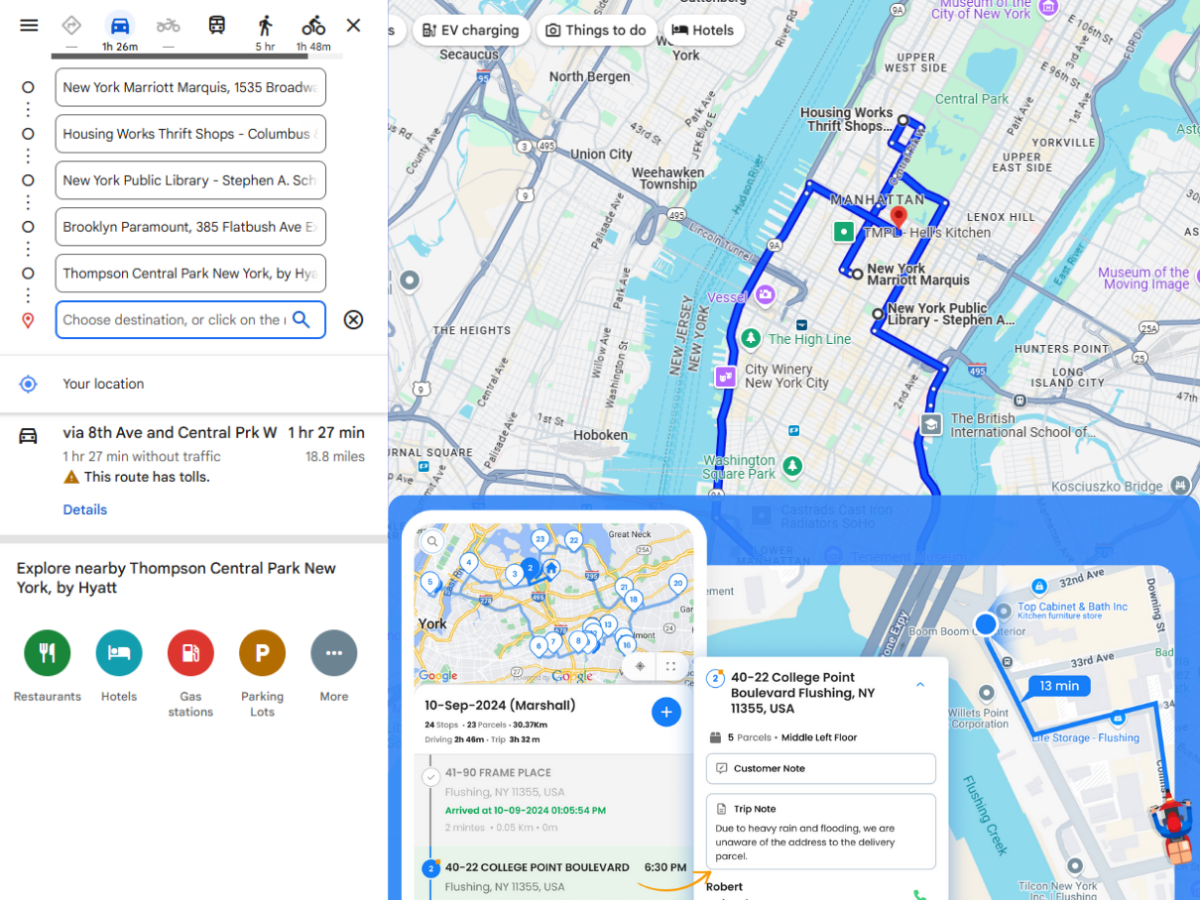The height and width of the screenshot is (900, 1200).
Task: Select the EV charging filter chip
Action: (471, 30)
